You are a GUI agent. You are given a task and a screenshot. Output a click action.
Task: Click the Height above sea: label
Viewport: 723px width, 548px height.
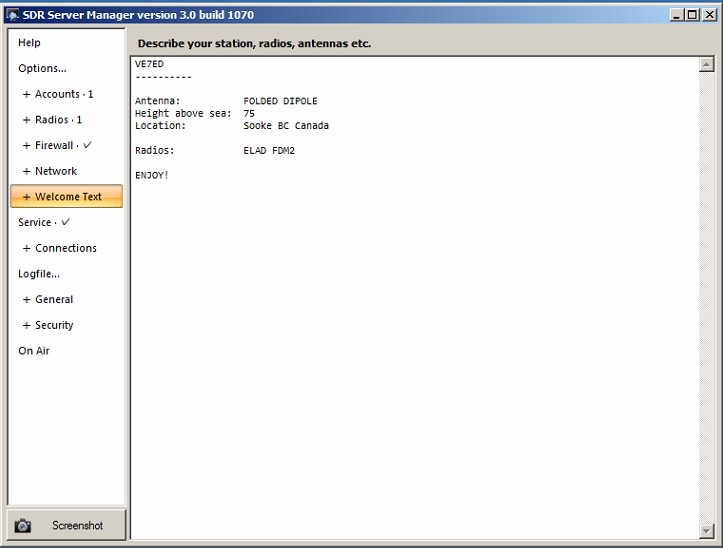pyautogui.click(x=183, y=113)
